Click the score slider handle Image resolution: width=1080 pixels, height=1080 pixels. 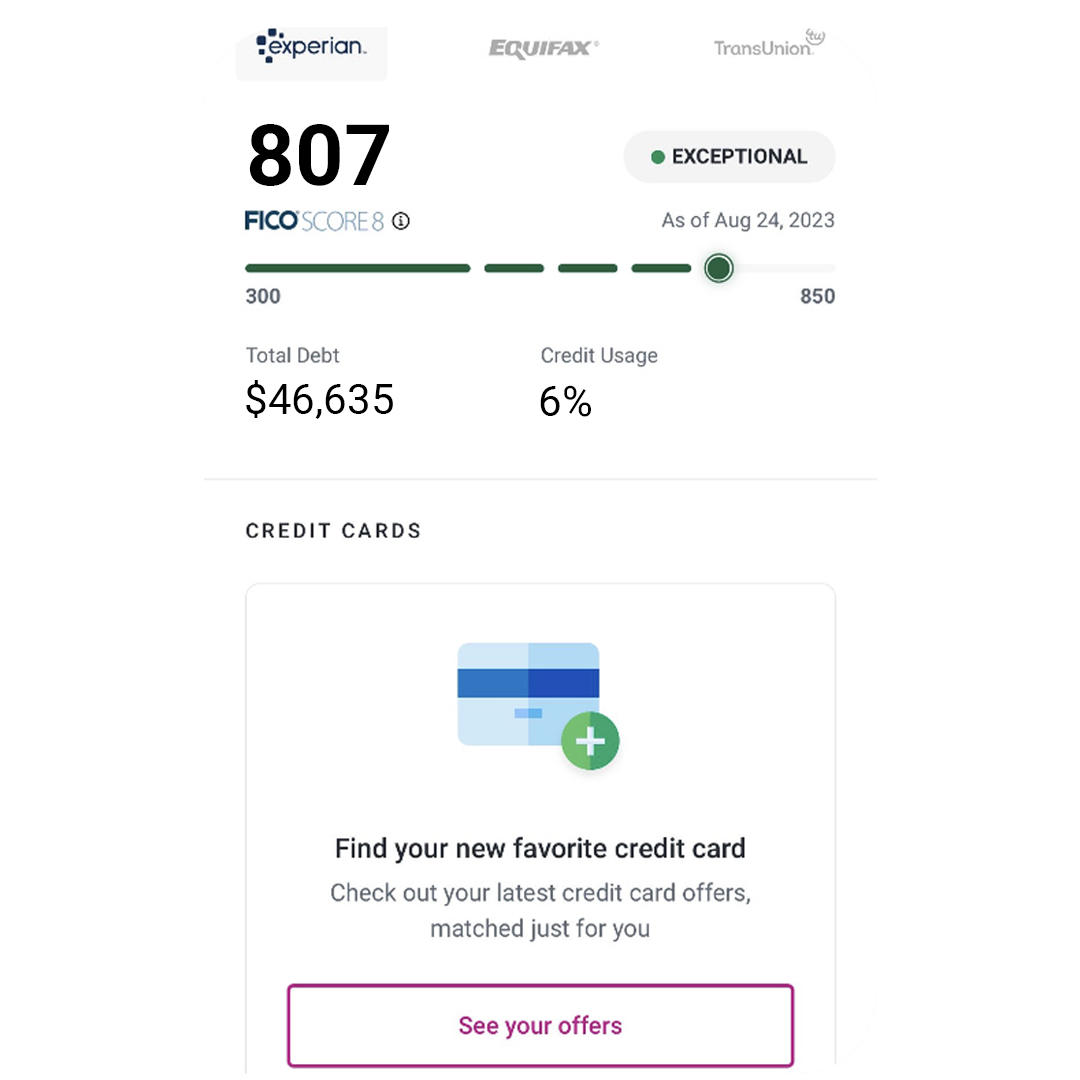718,268
